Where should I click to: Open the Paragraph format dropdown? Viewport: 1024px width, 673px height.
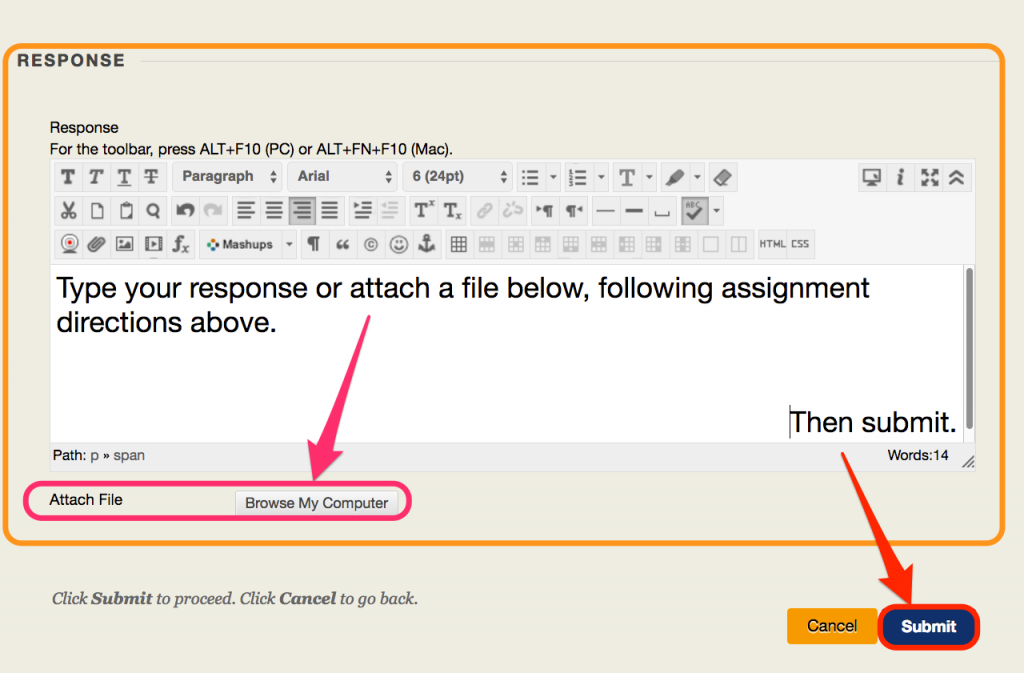pos(227,177)
